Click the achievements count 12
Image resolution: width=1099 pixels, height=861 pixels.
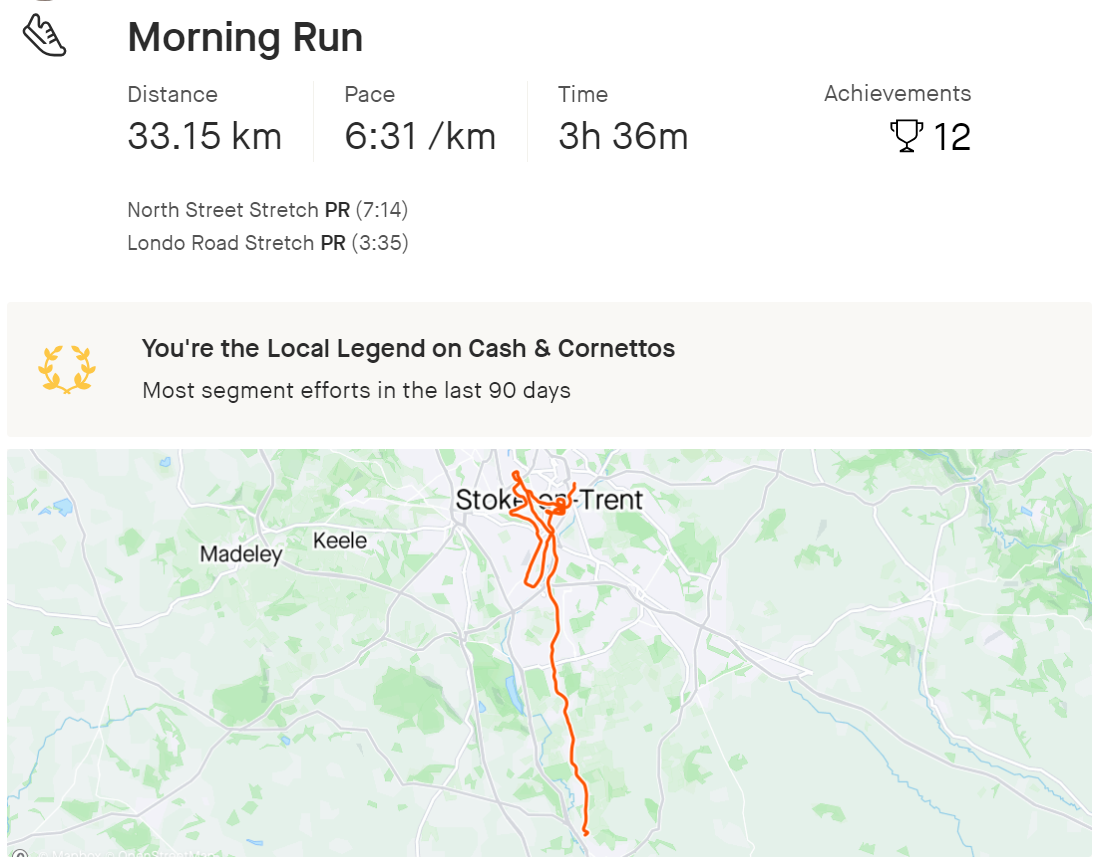coord(952,137)
